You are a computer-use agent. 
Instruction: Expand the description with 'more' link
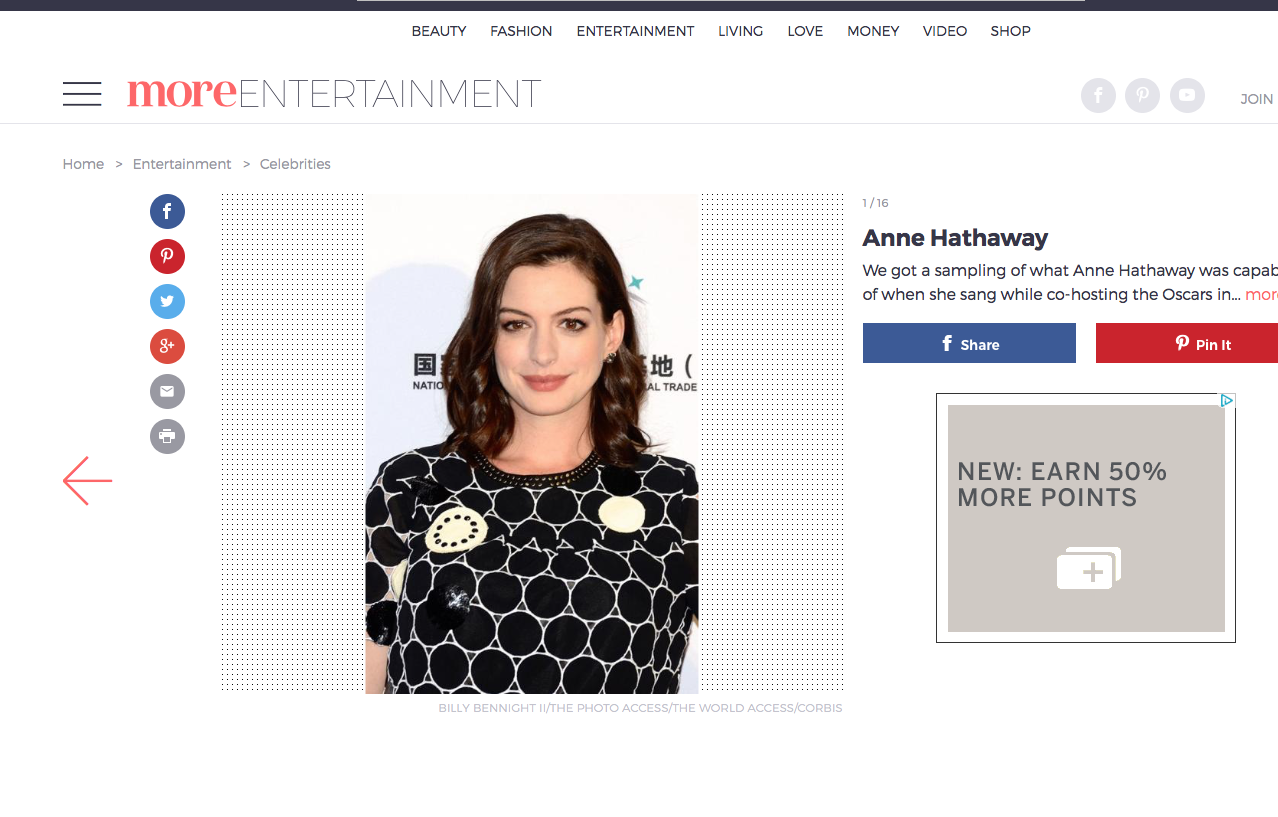(1261, 295)
